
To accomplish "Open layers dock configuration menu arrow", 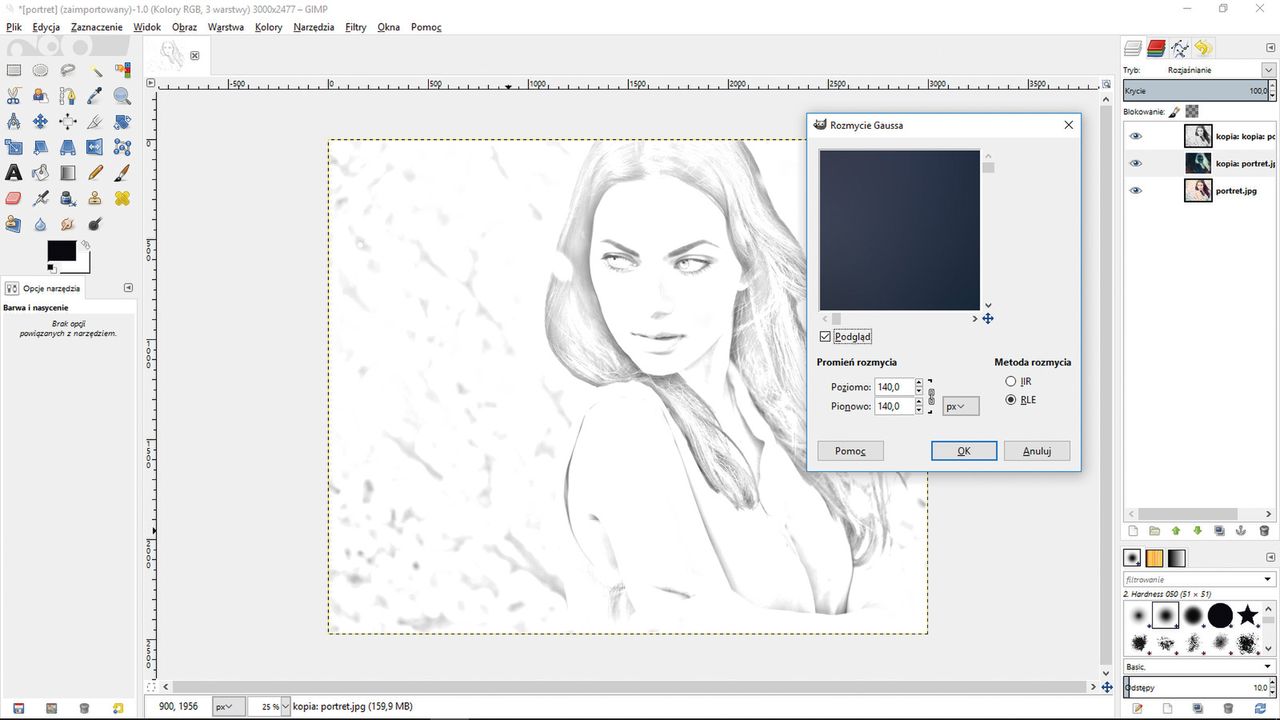I will click(x=1271, y=47).
